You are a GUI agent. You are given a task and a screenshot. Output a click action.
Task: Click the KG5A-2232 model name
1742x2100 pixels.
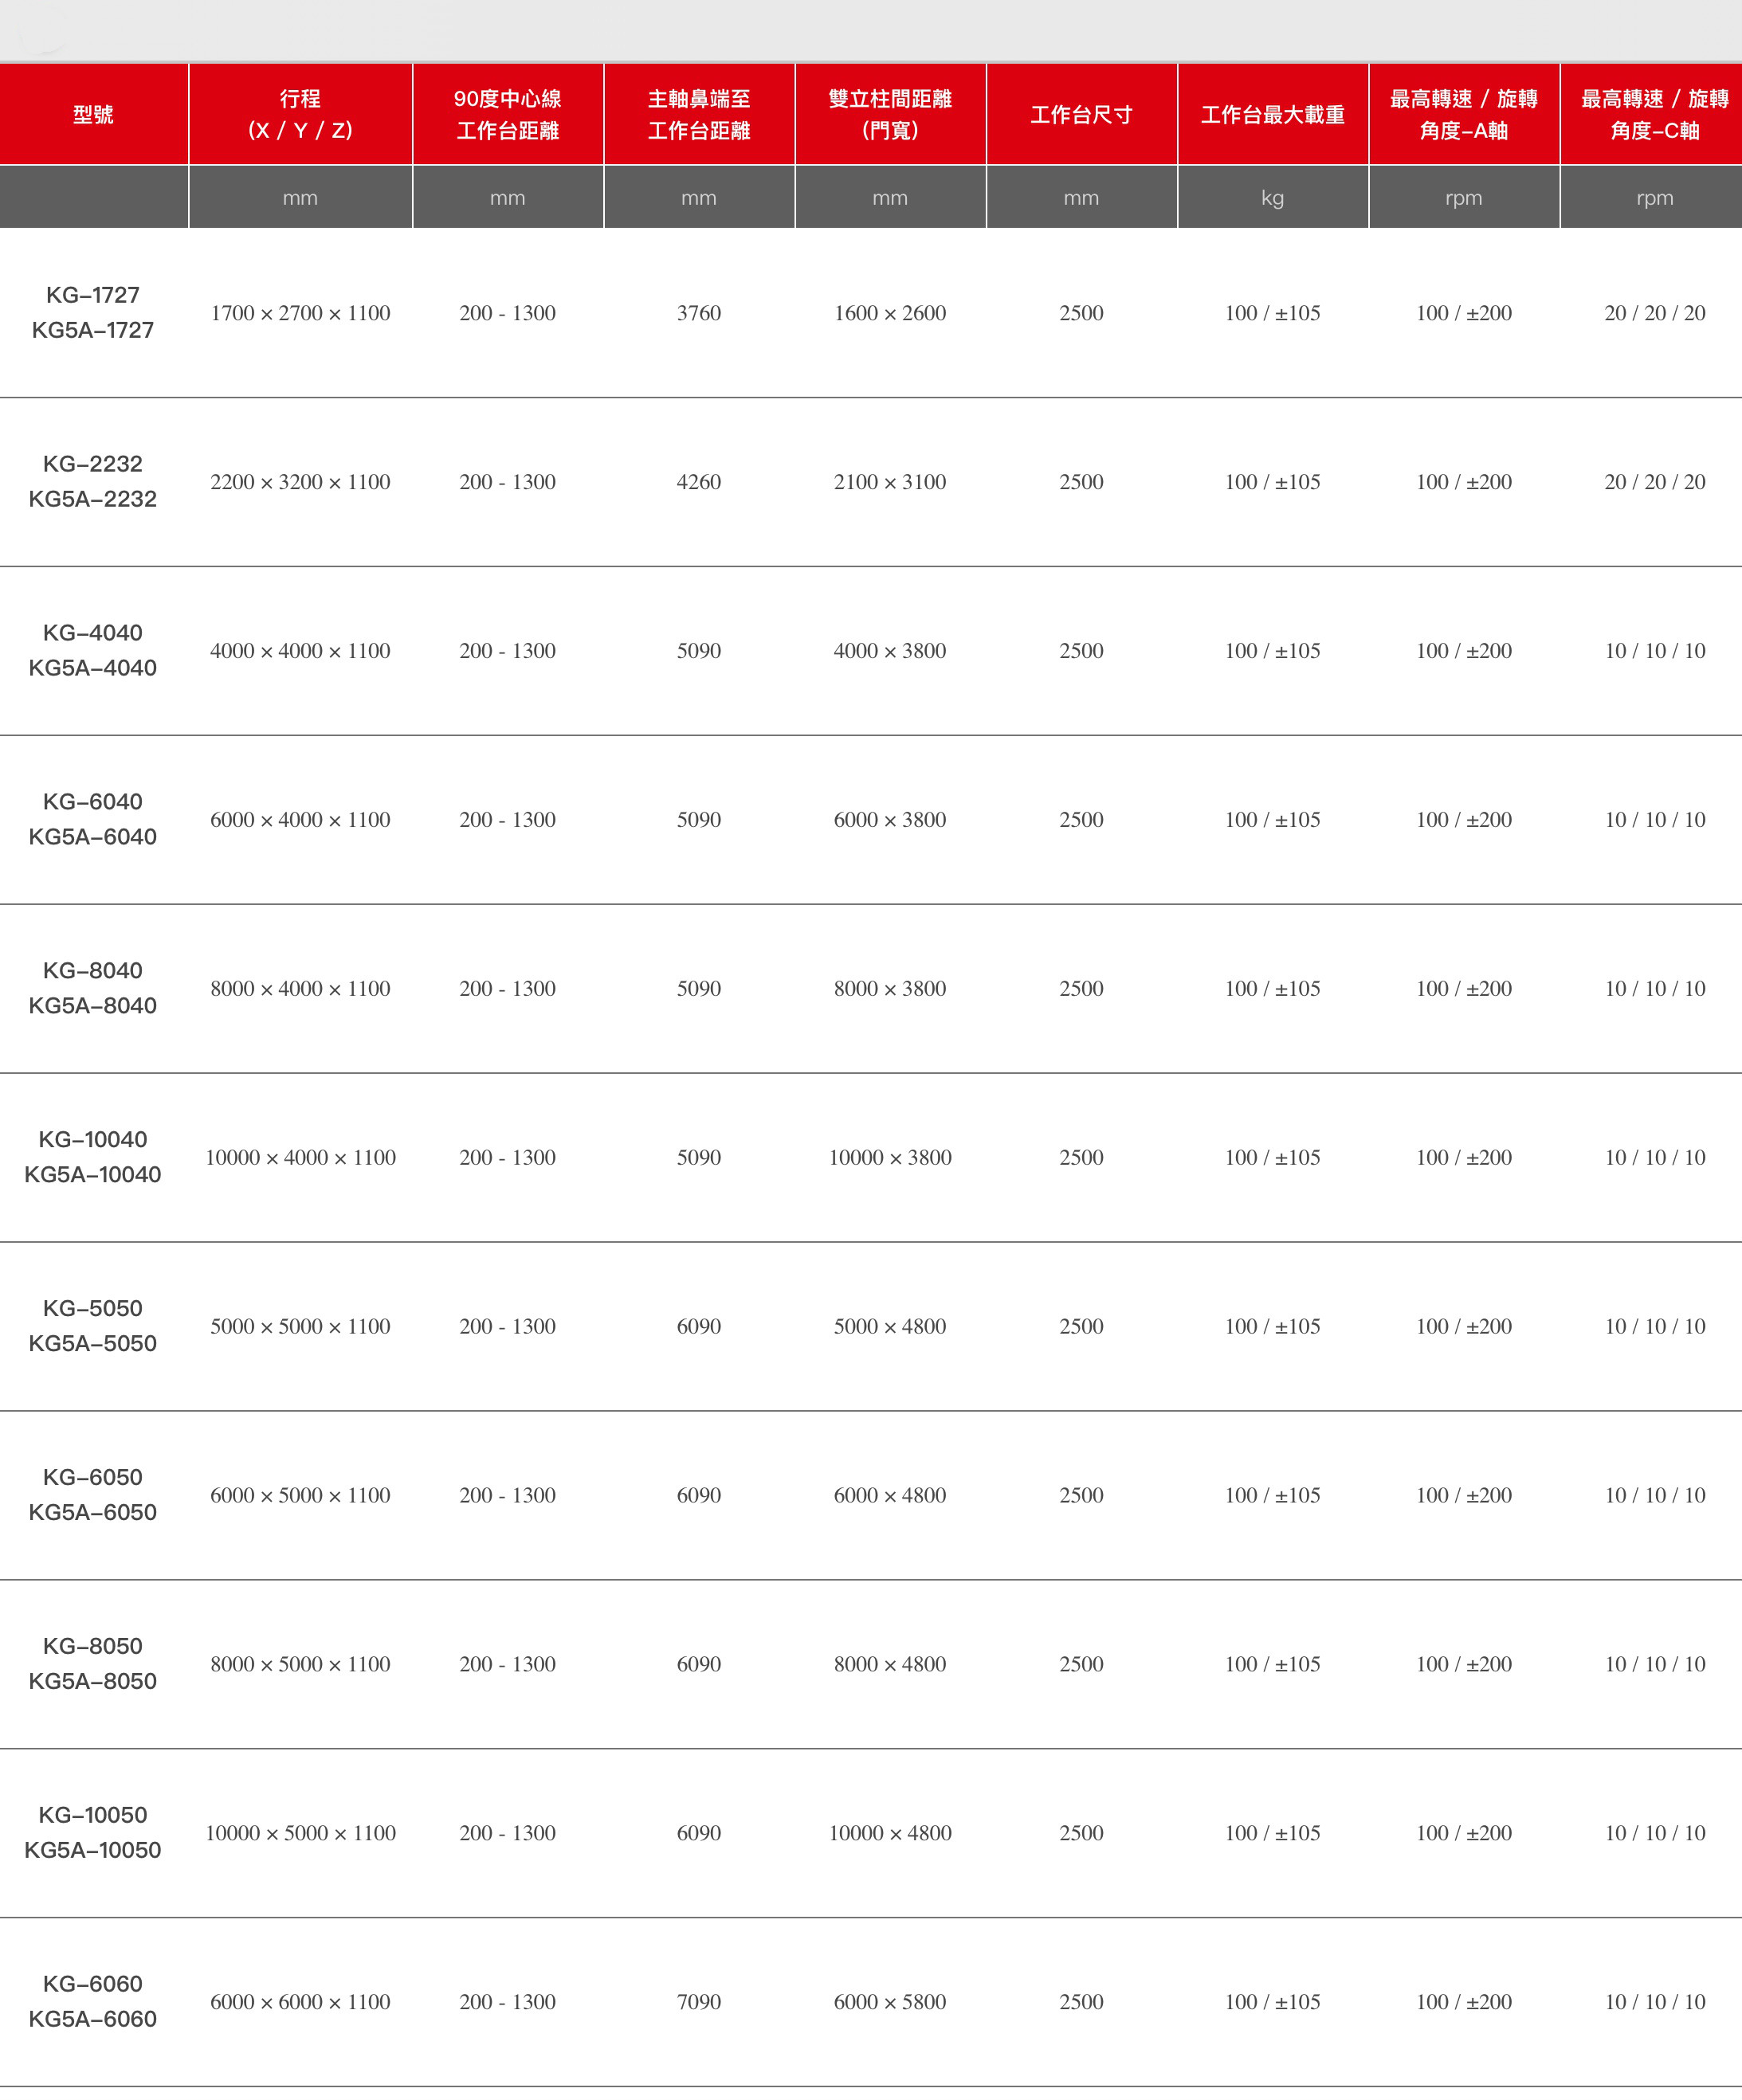point(93,499)
